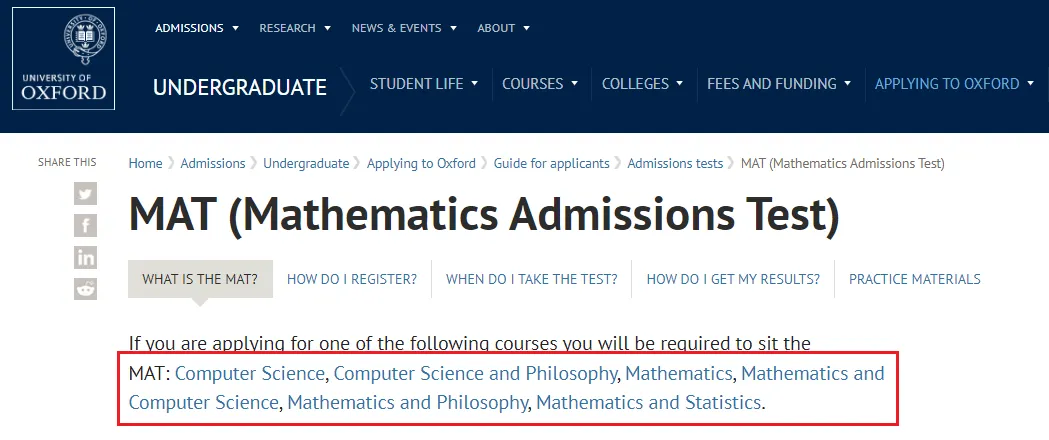The width and height of the screenshot is (1049, 440).
Task: Open When do I take the test tab
Action: coord(531,279)
